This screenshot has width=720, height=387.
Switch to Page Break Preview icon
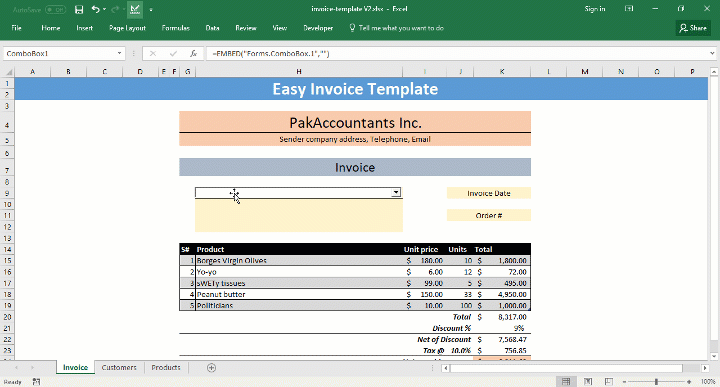point(609,381)
